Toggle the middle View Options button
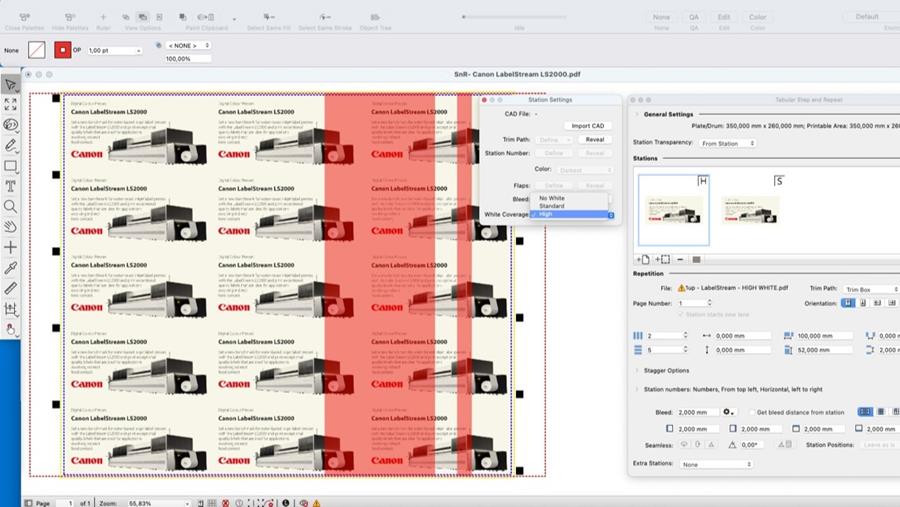 (x=142, y=18)
